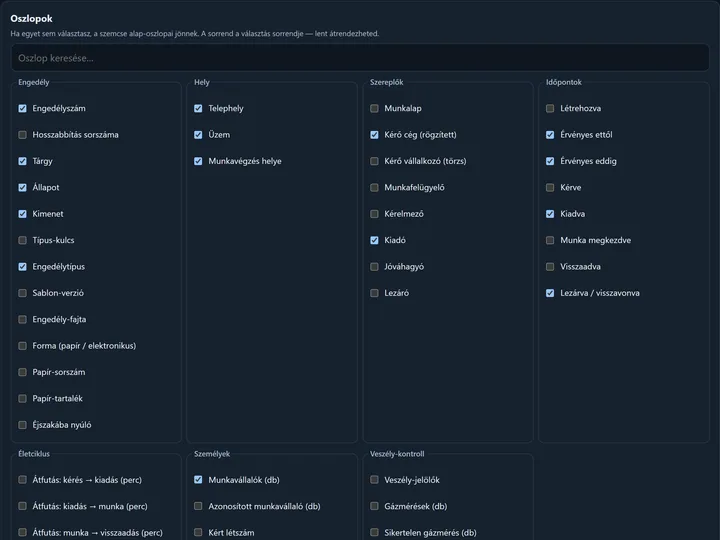
Task: Tick the Veszély-jelölők checkbox
Action: tap(374, 480)
